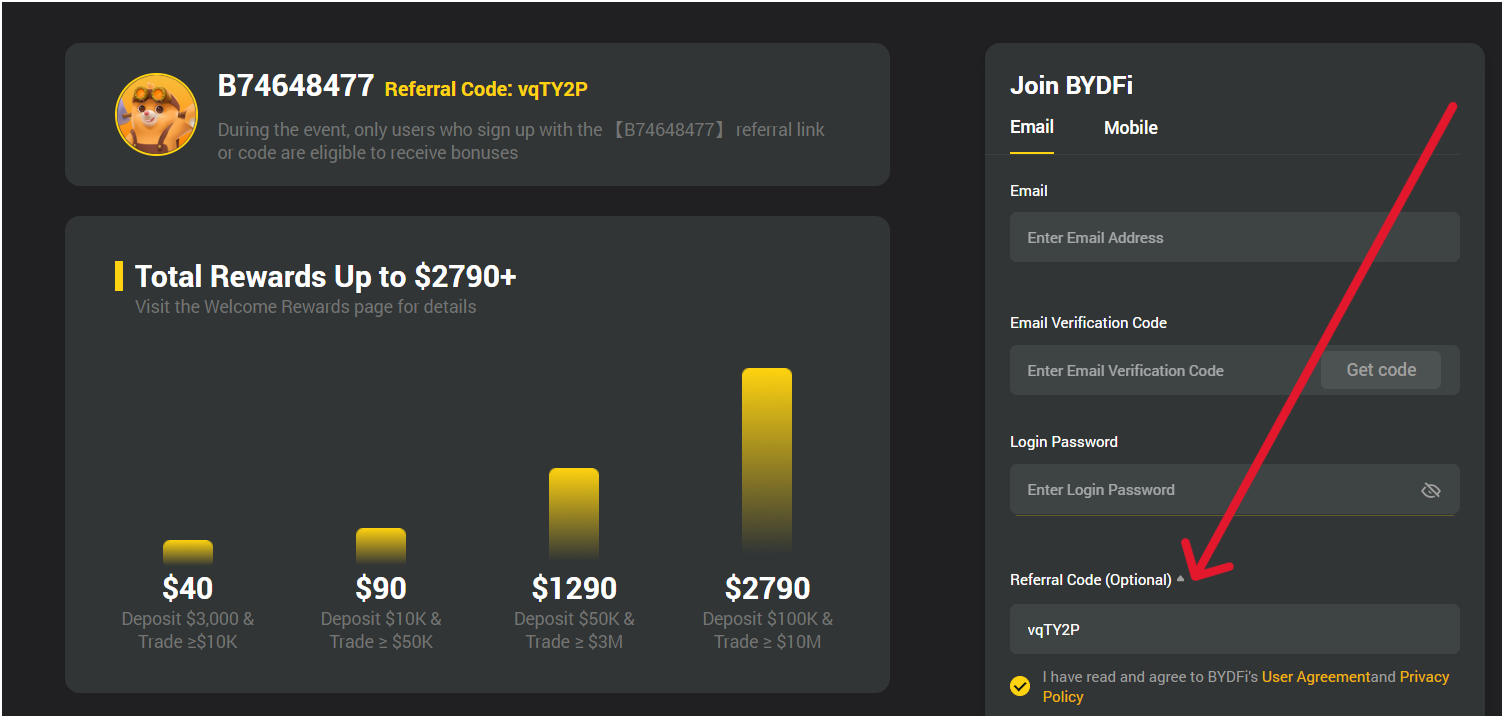Click the hamster avatar image

[156, 113]
